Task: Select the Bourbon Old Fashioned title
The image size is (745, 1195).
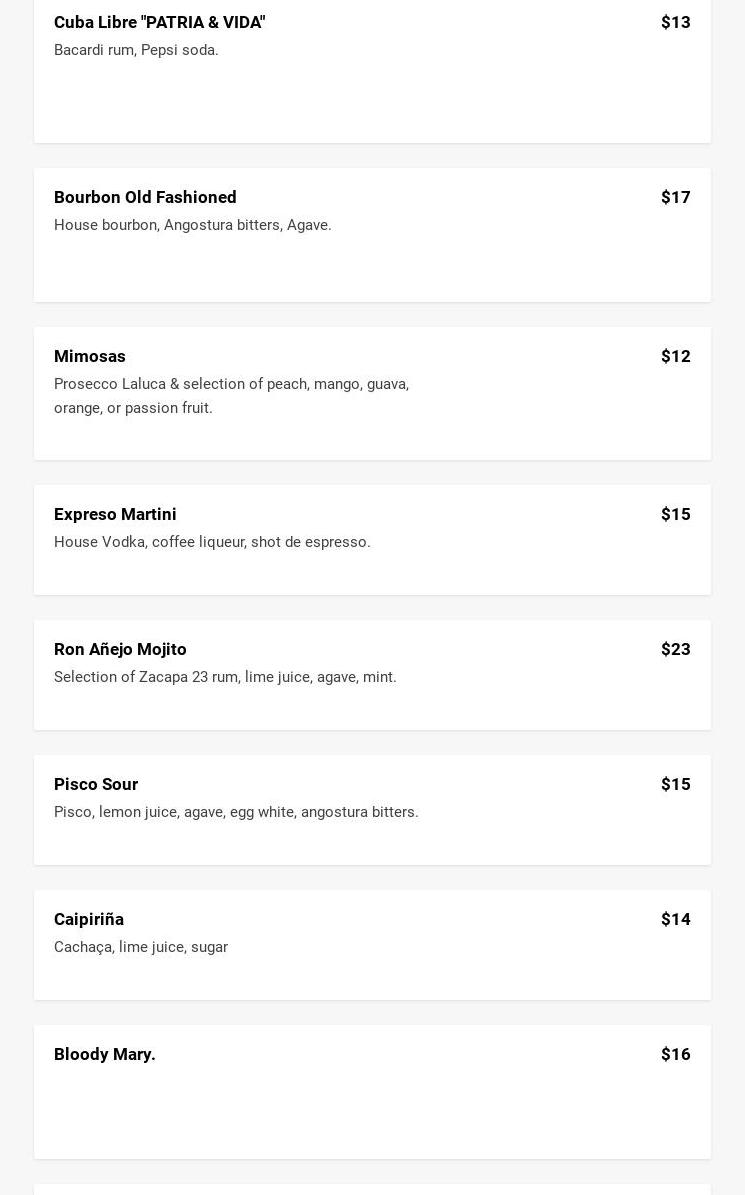Action: tap(145, 197)
